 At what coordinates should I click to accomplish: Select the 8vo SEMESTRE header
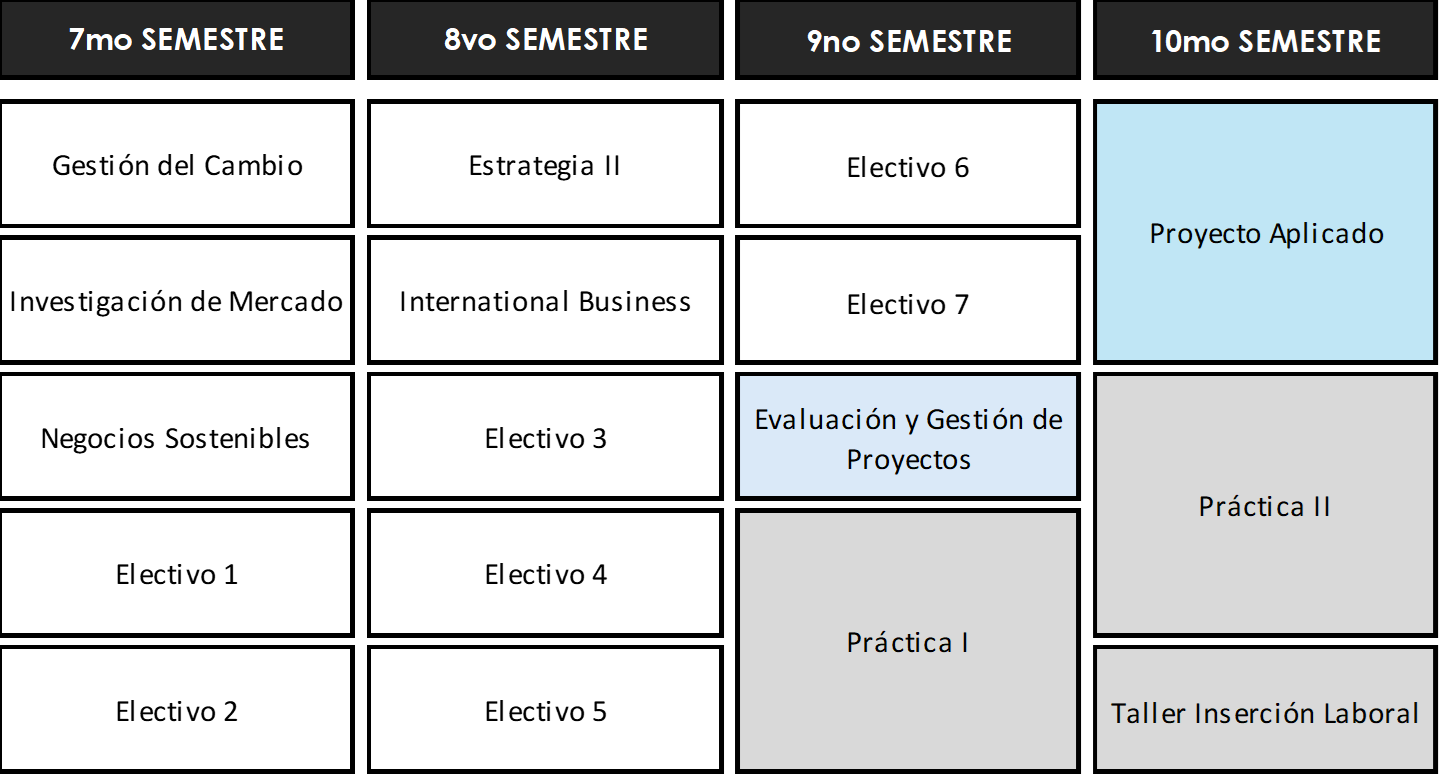(x=545, y=40)
